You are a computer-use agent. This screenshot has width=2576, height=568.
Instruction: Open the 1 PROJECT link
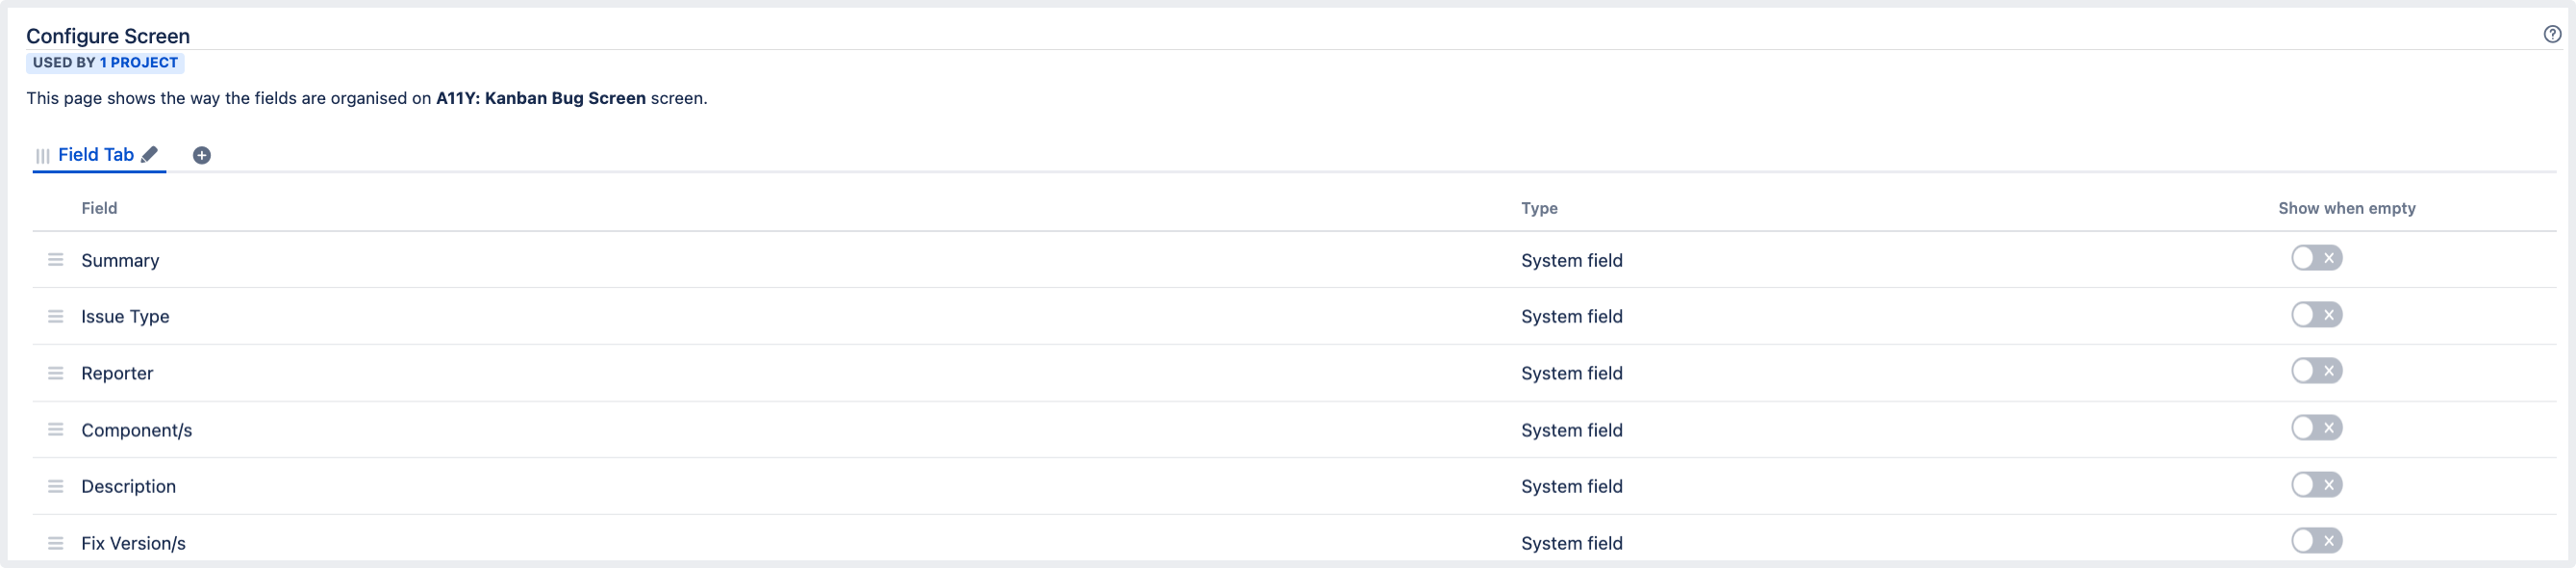[x=138, y=62]
